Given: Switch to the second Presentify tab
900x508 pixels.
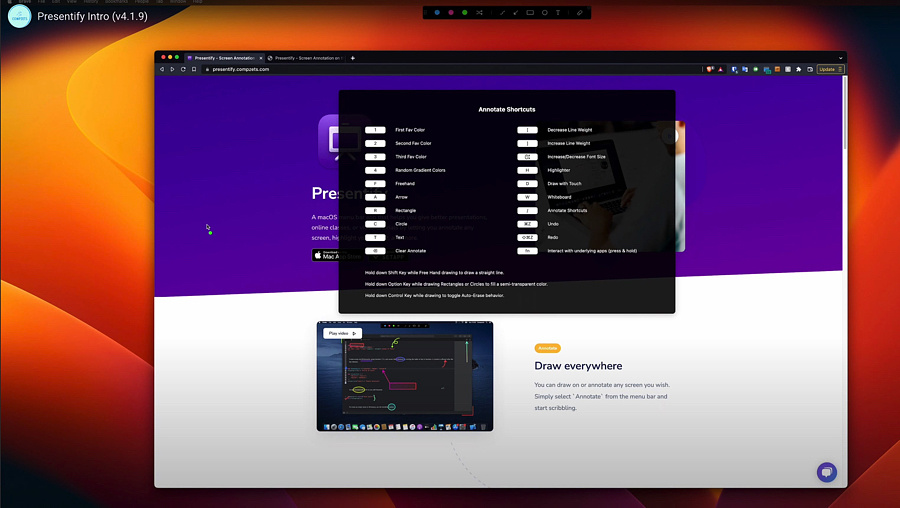Looking at the screenshot, I should click(305, 58).
